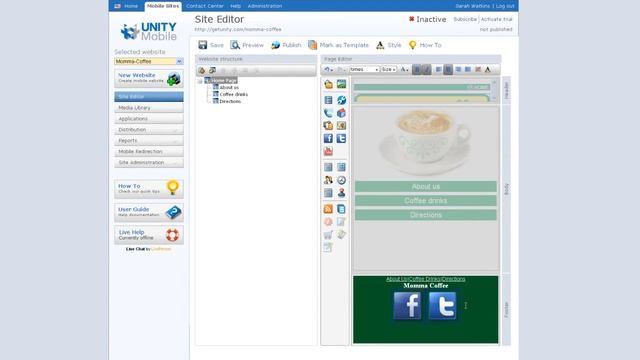Select the YouTube widget icon
Image resolution: width=640 pixels, height=360 pixels.
pyautogui.click(x=328, y=151)
